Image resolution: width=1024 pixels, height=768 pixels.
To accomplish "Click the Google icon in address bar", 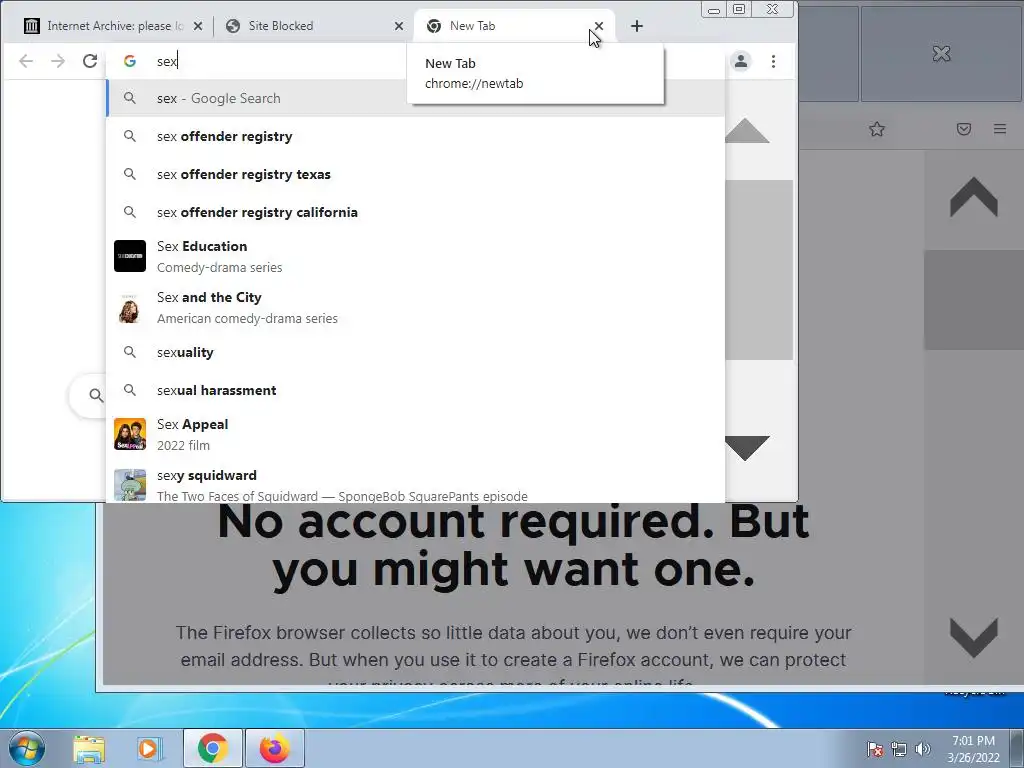I will (130, 61).
